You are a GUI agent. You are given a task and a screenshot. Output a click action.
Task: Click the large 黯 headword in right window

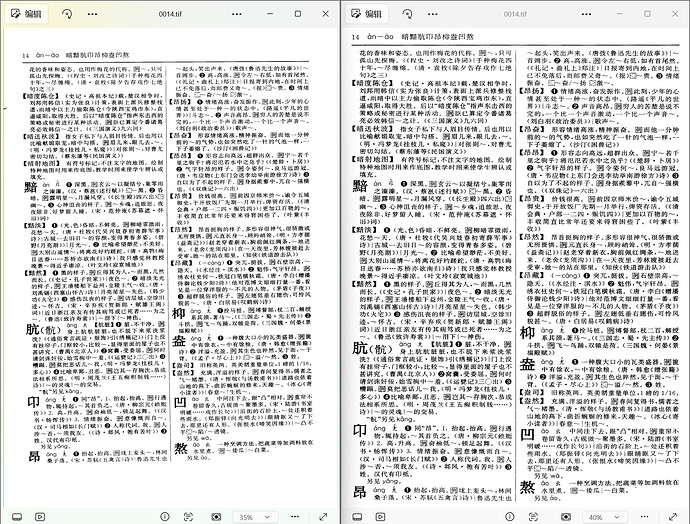[360, 186]
